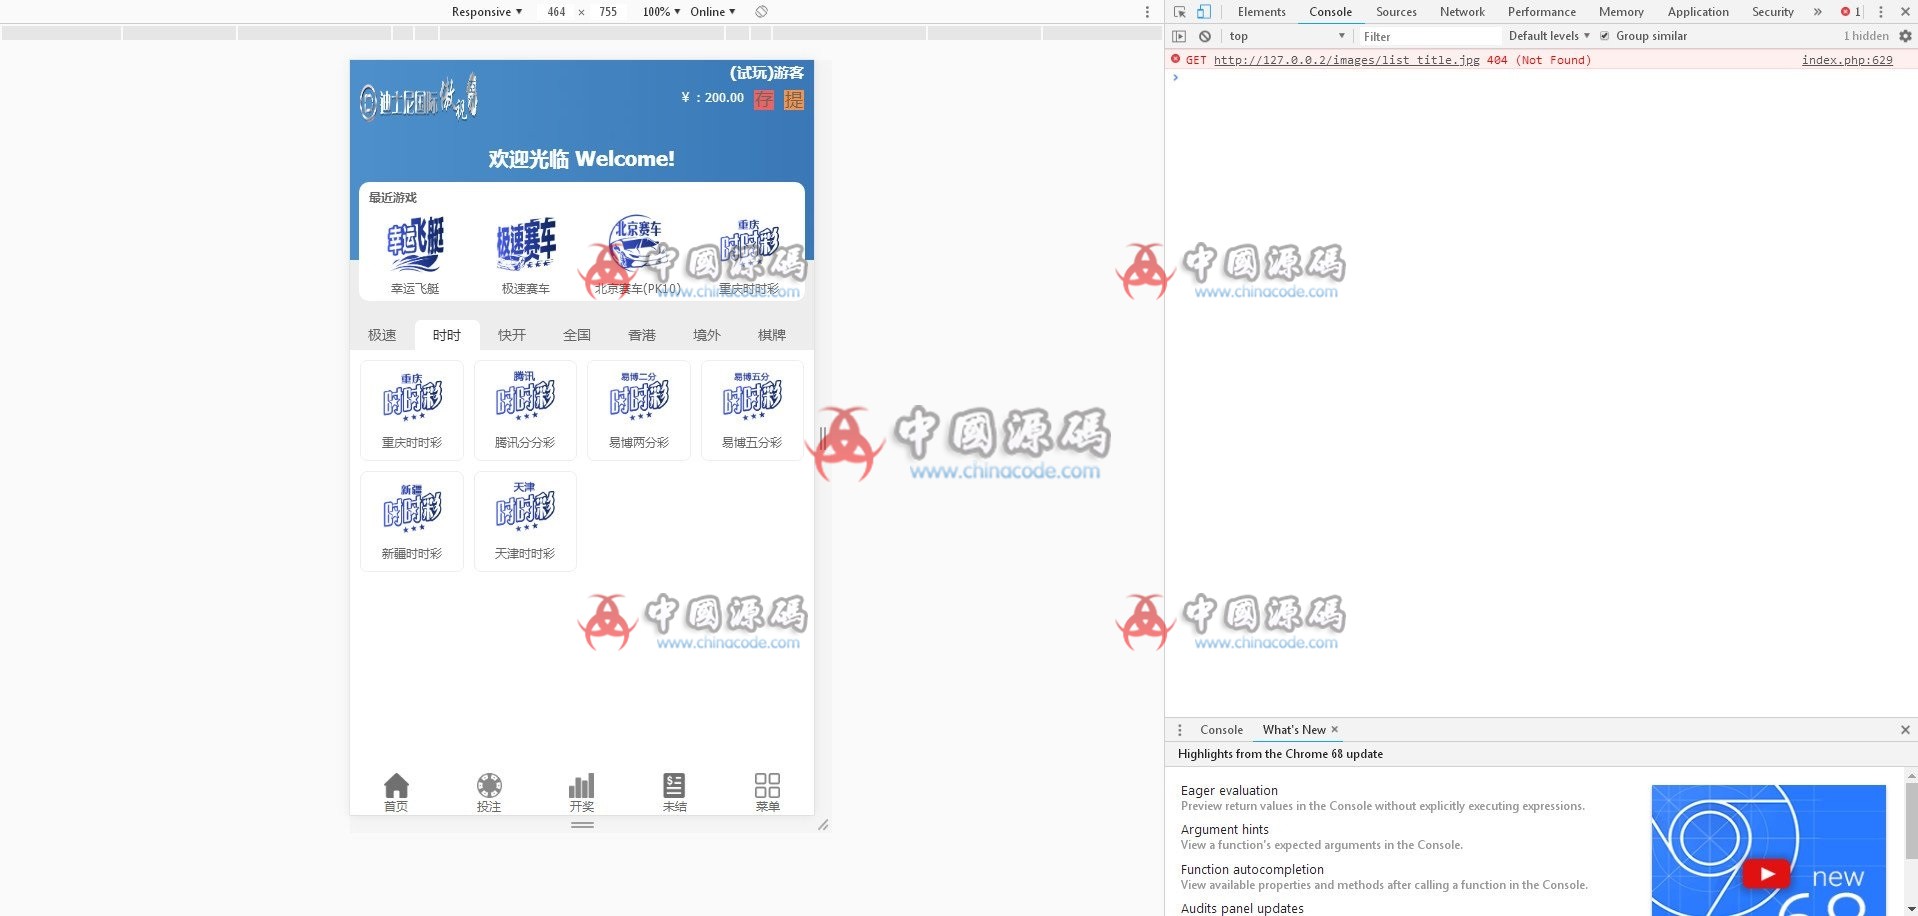Screen dimensions: 1918x916
Task: Open the 易博五分彩 game card
Action: click(752, 410)
